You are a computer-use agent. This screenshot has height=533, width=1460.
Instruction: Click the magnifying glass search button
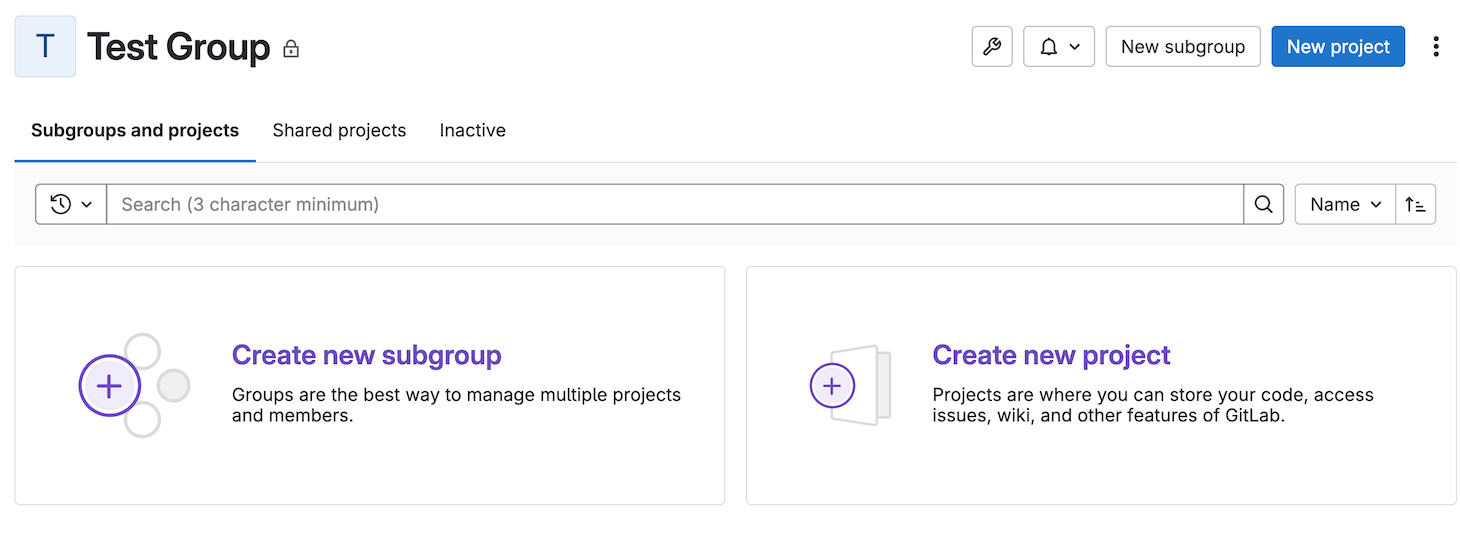pyautogui.click(x=1263, y=204)
